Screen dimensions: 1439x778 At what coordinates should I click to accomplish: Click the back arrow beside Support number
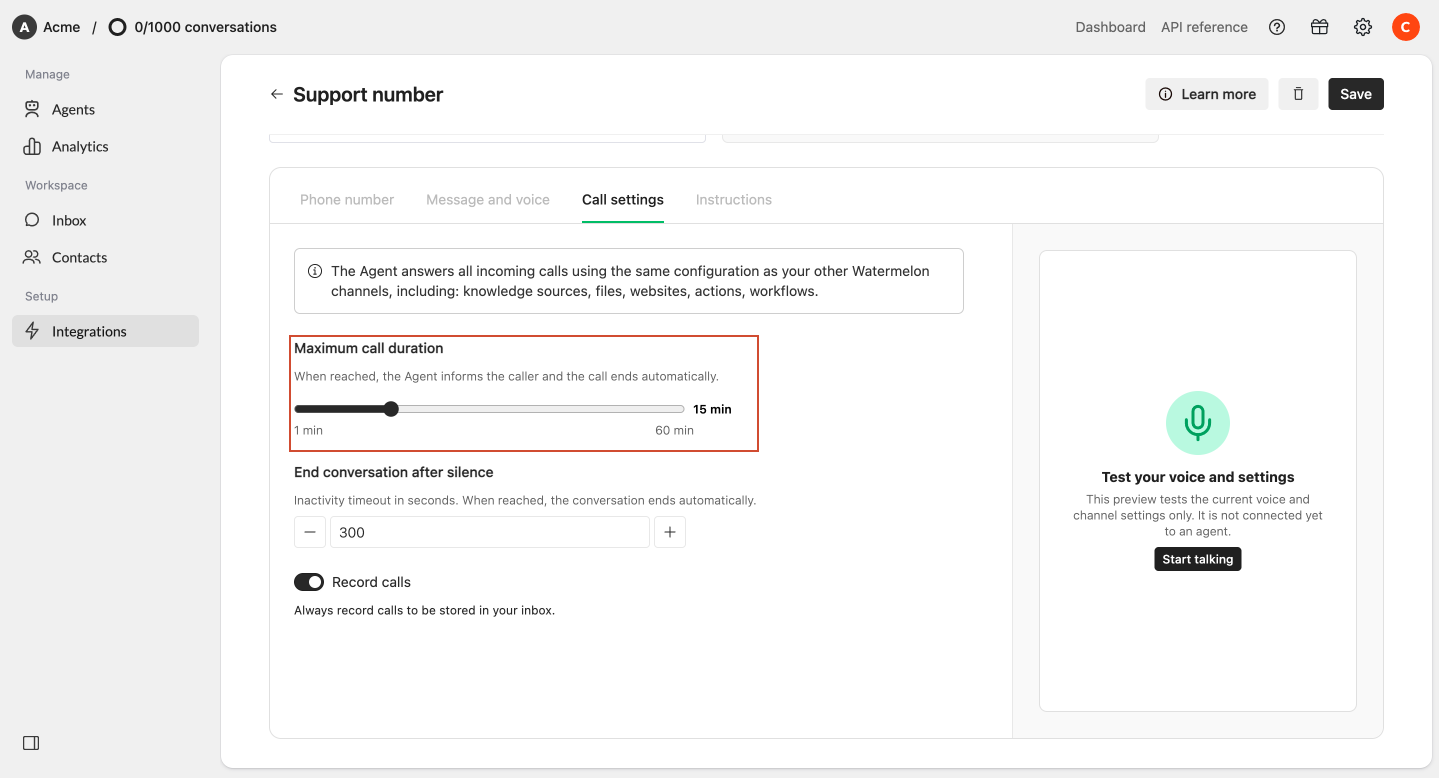(277, 94)
